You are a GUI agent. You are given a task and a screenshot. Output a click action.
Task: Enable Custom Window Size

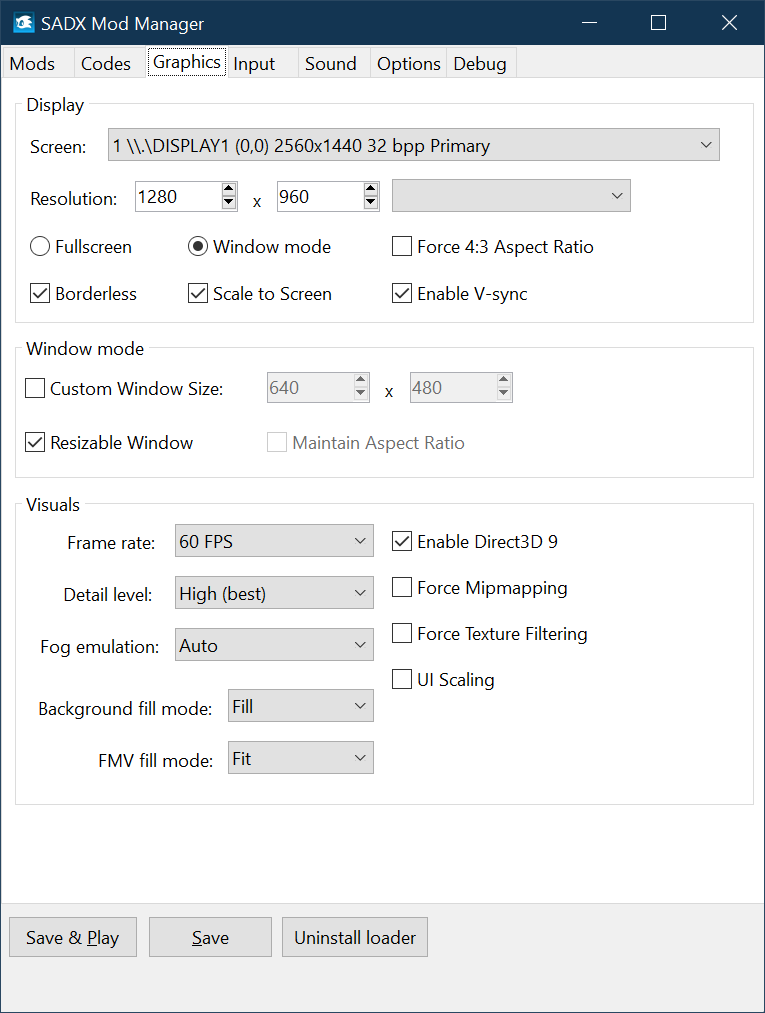coord(35,388)
